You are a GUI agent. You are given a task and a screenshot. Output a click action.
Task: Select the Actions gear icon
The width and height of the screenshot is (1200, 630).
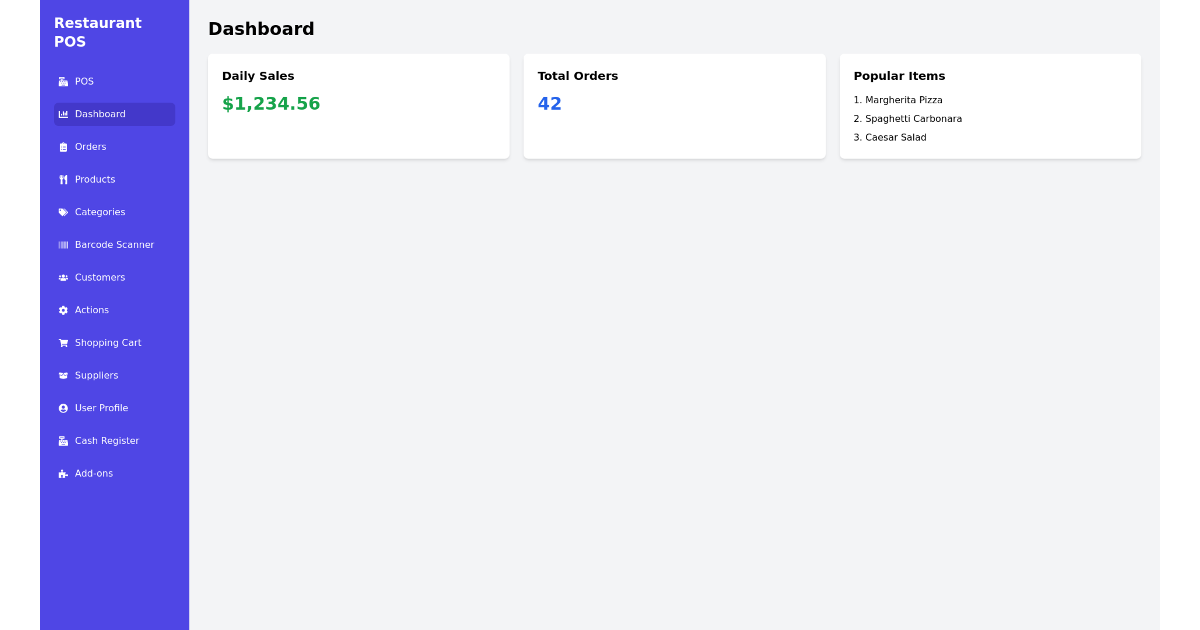(62, 310)
